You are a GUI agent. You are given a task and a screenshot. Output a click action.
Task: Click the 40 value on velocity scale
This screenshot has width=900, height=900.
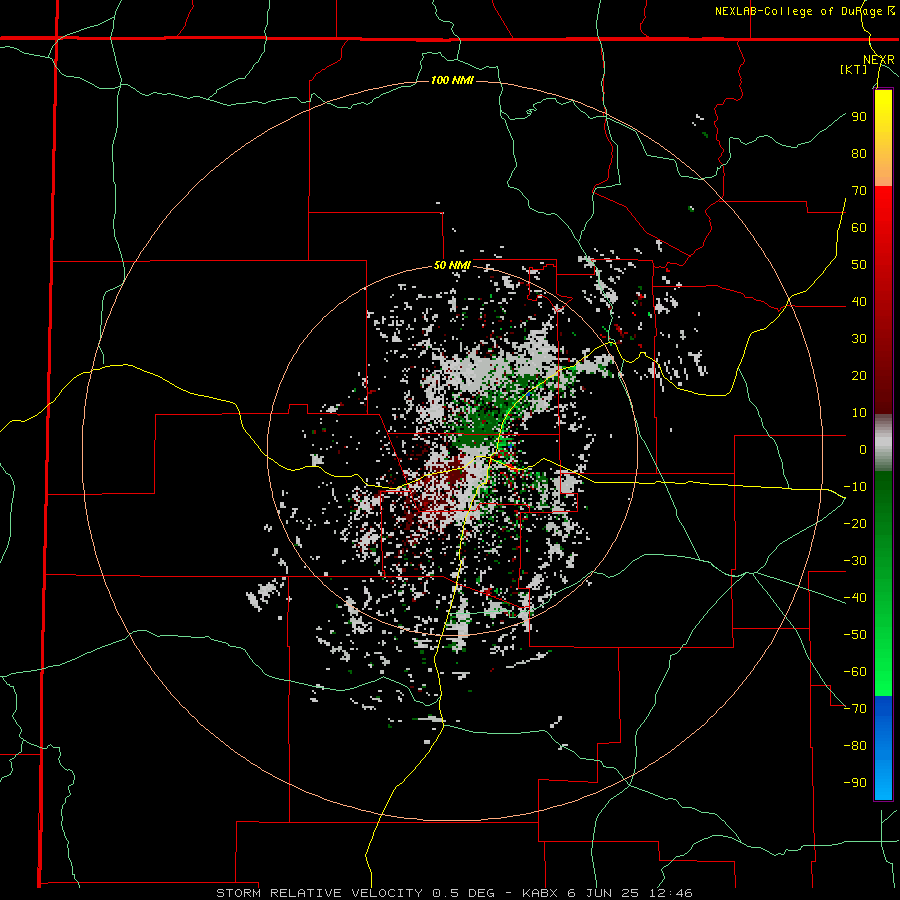click(859, 302)
